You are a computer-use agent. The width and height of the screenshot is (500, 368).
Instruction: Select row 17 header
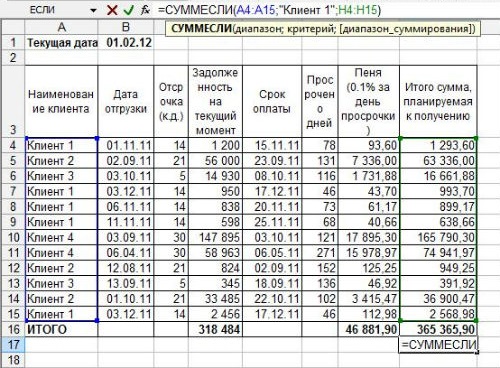pyautogui.click(x=13, y=344)
